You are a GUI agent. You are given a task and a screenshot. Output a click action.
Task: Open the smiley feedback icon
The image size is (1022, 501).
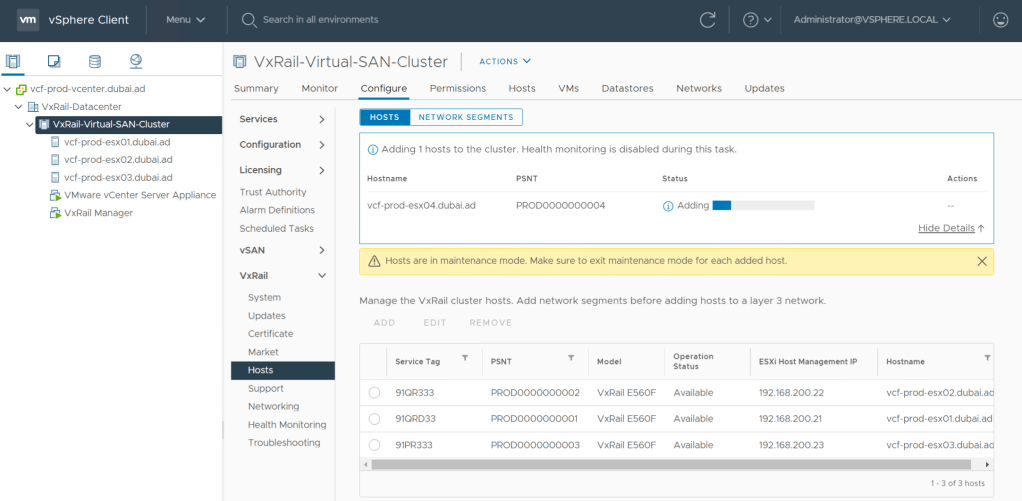pos(1000,20)
